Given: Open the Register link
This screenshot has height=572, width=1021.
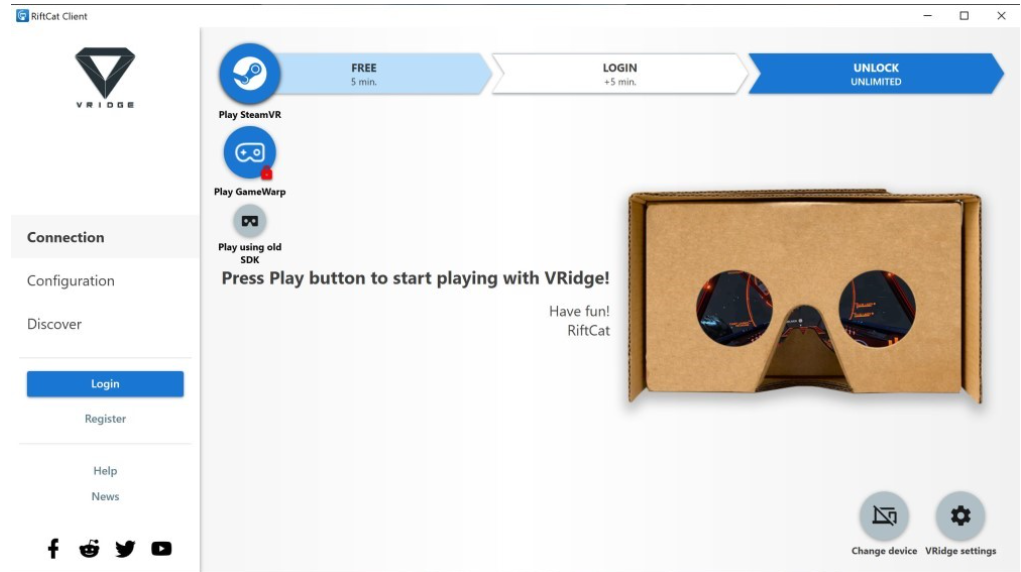Looking at the screenshot, I should 105,419.
